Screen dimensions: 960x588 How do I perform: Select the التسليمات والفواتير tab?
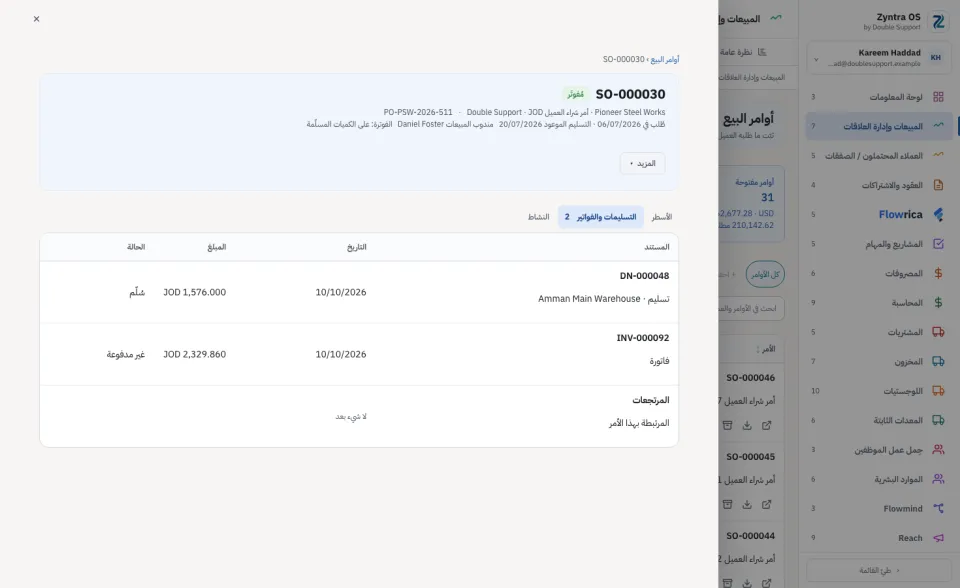[x=601, y=217]
